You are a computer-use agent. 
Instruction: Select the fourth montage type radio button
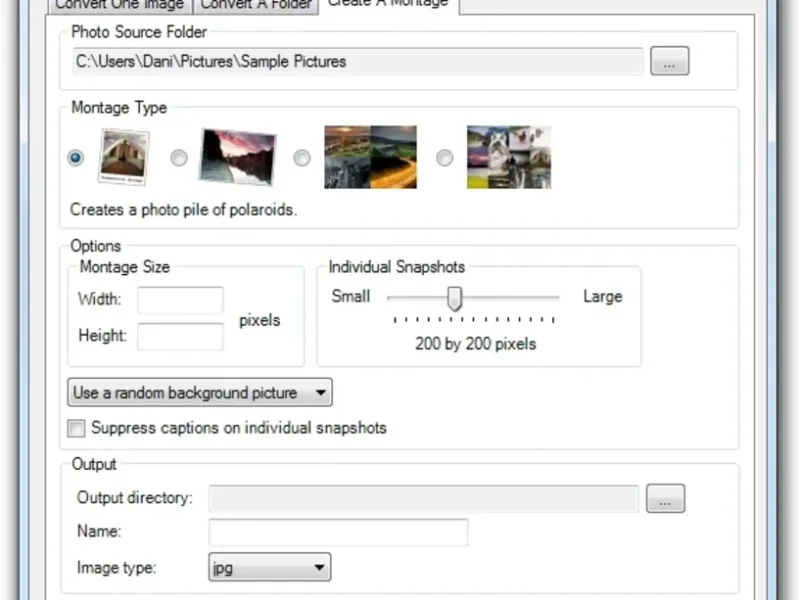(x=445, y=158)
